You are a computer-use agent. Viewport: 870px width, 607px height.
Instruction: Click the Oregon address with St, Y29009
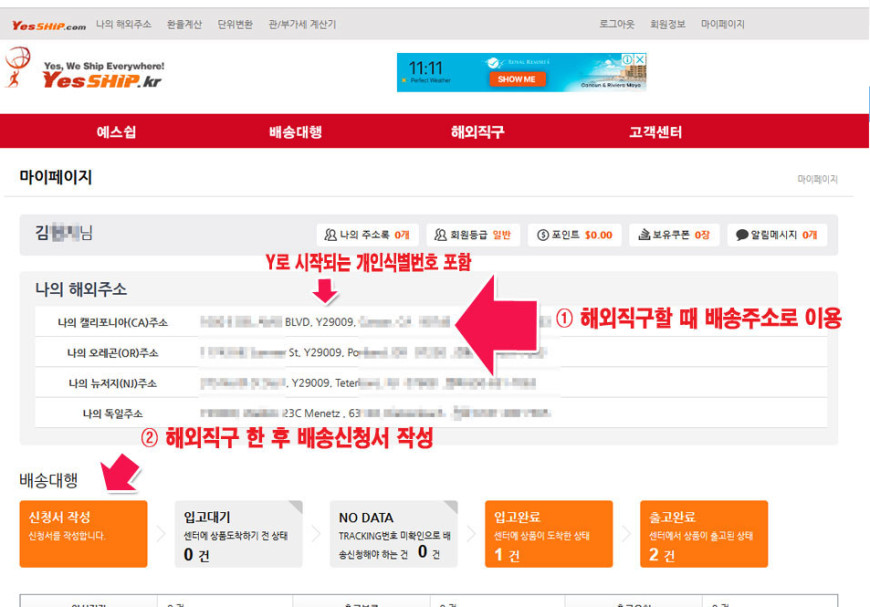pyautogui.click(x=373, y=353)
